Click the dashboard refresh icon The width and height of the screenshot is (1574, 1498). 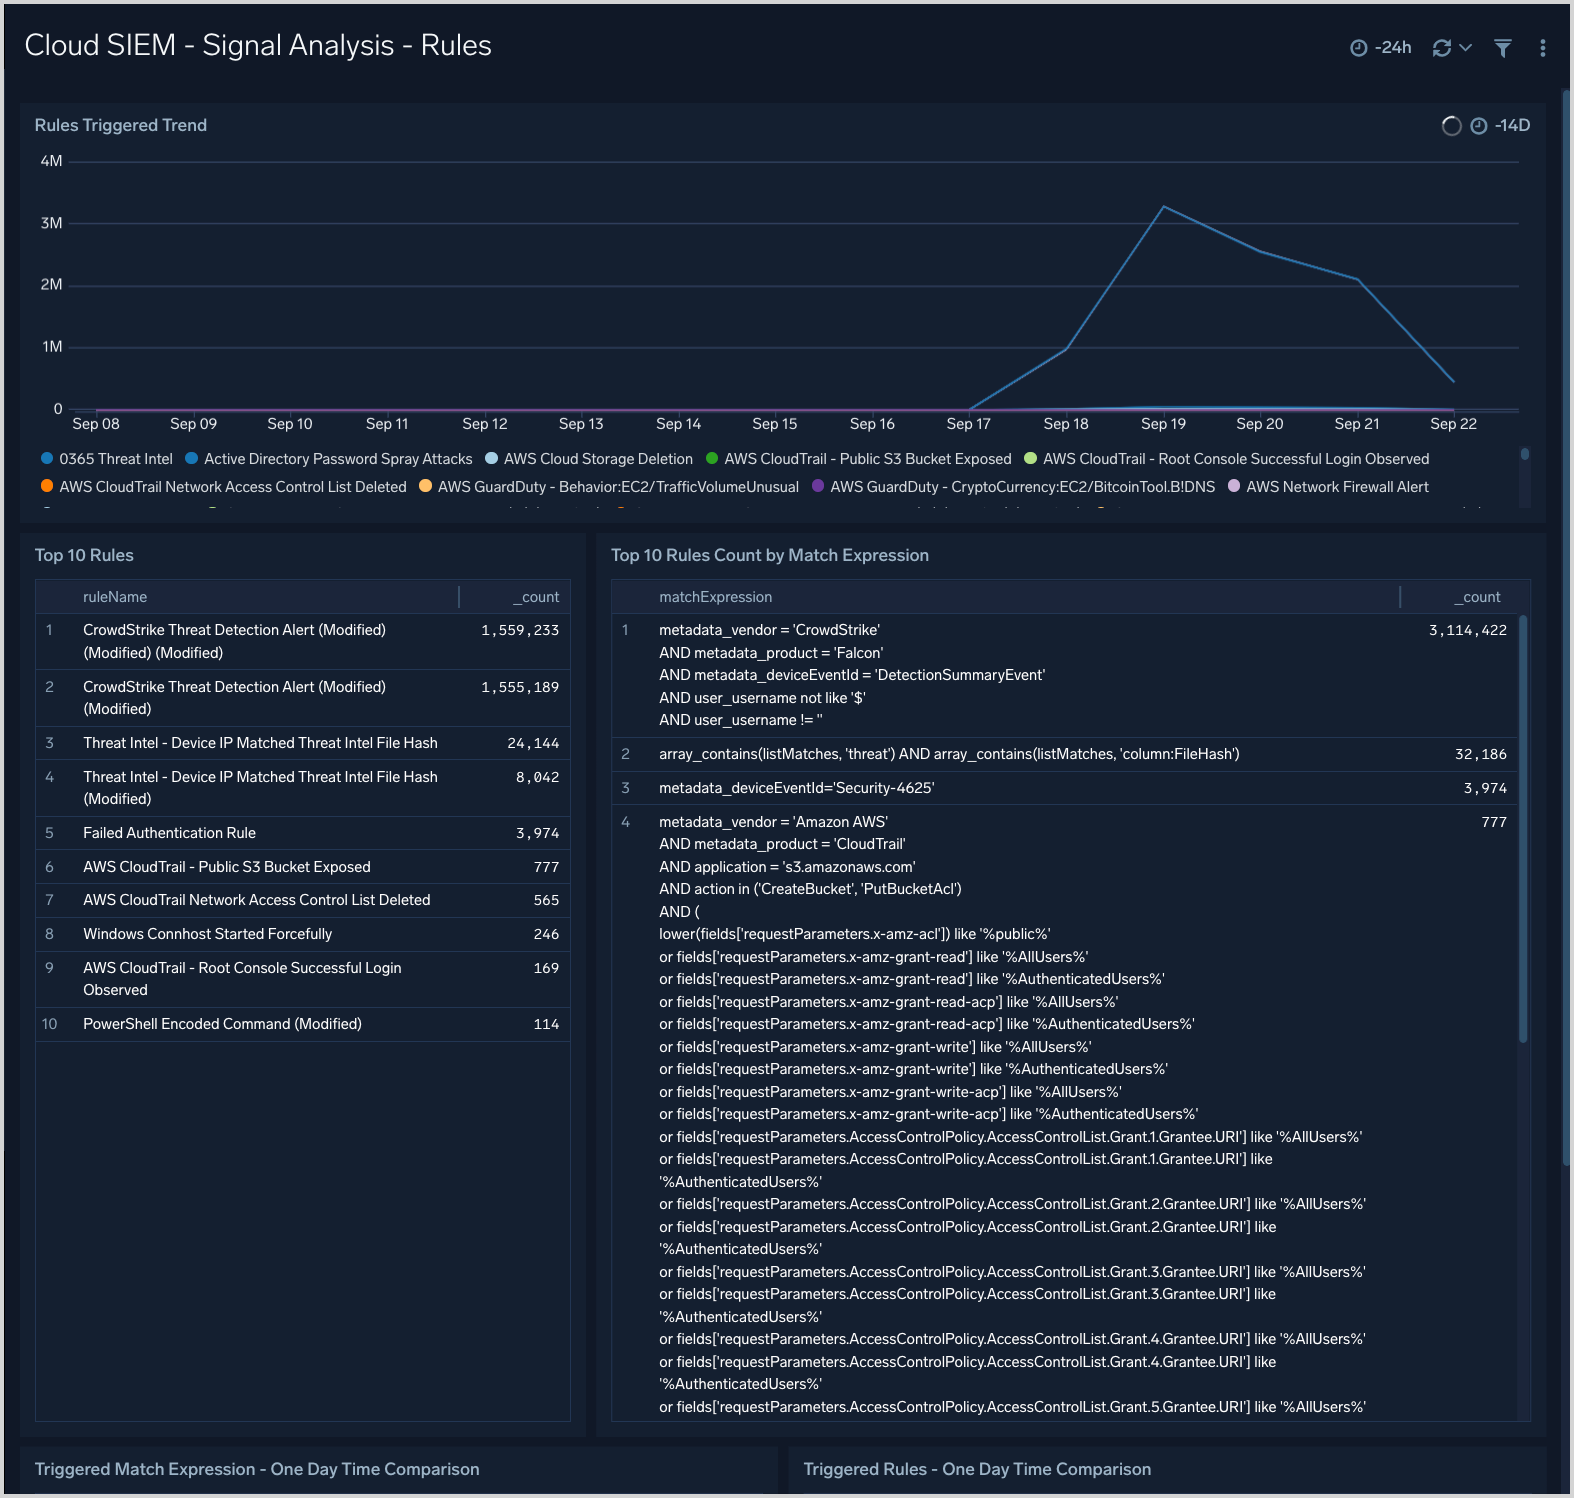click(1441, 48)
